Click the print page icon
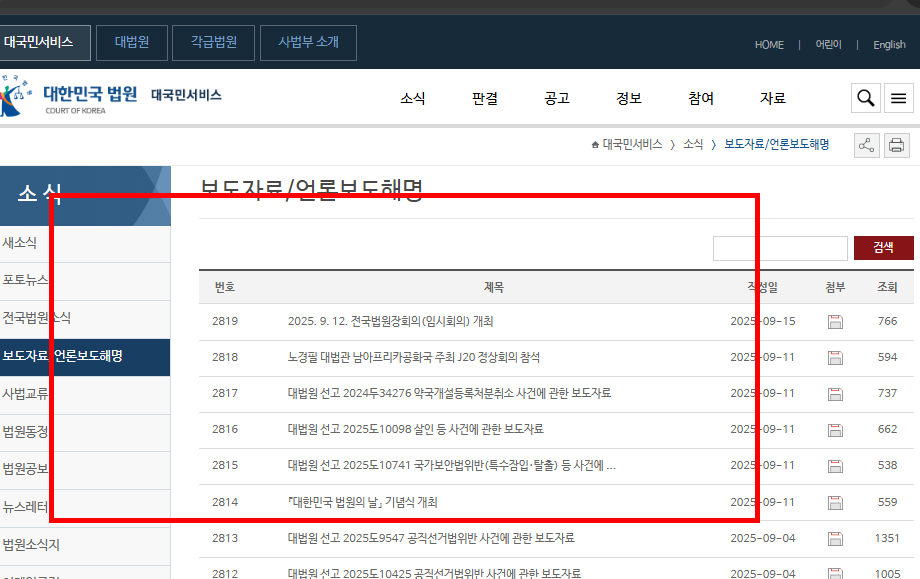The width and height of the screenshot is (920, 579). coord(896,144)
